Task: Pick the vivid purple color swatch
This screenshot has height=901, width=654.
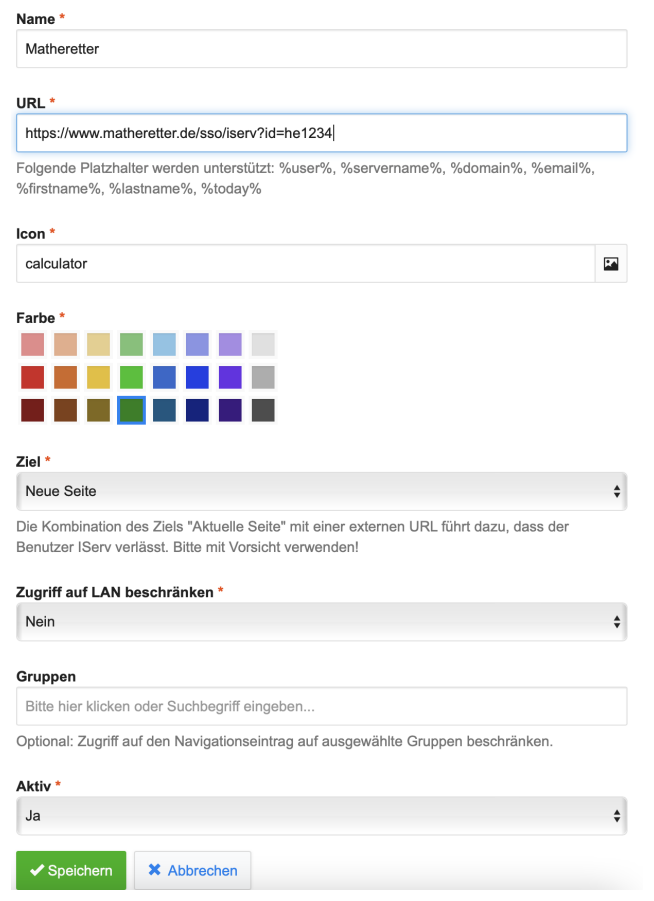Action: 230,377
